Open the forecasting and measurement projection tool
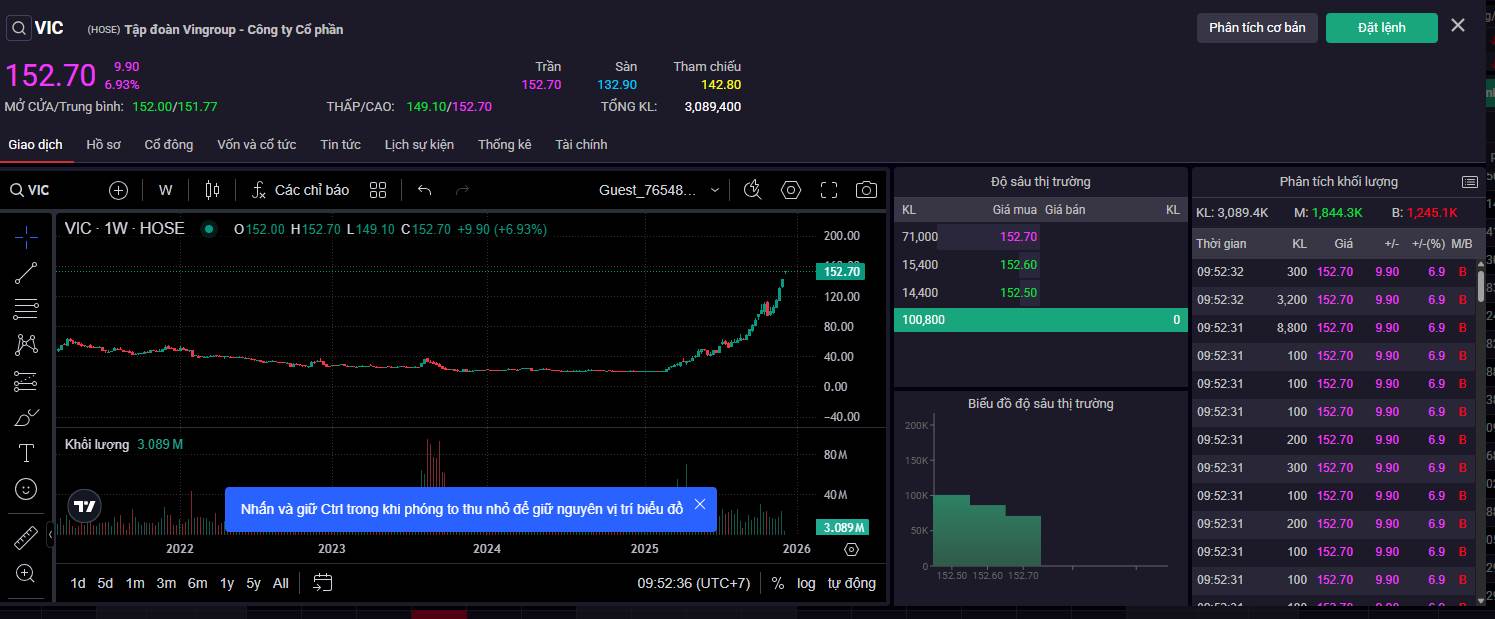Viewport: 1495px width, 619px height. 27,380
